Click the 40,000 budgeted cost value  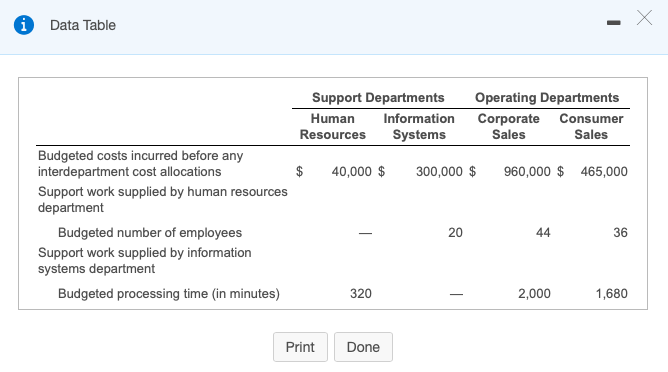[351, 172]
